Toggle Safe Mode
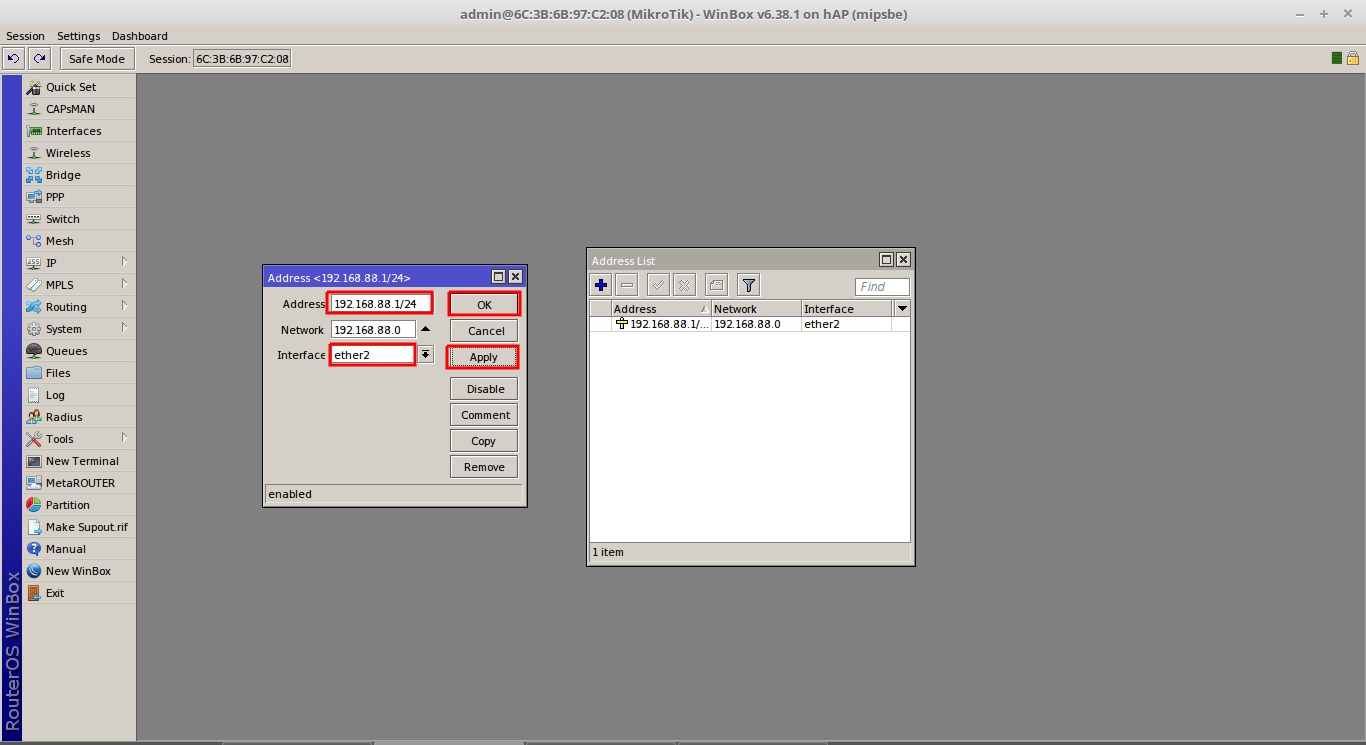 coord(96,58)
